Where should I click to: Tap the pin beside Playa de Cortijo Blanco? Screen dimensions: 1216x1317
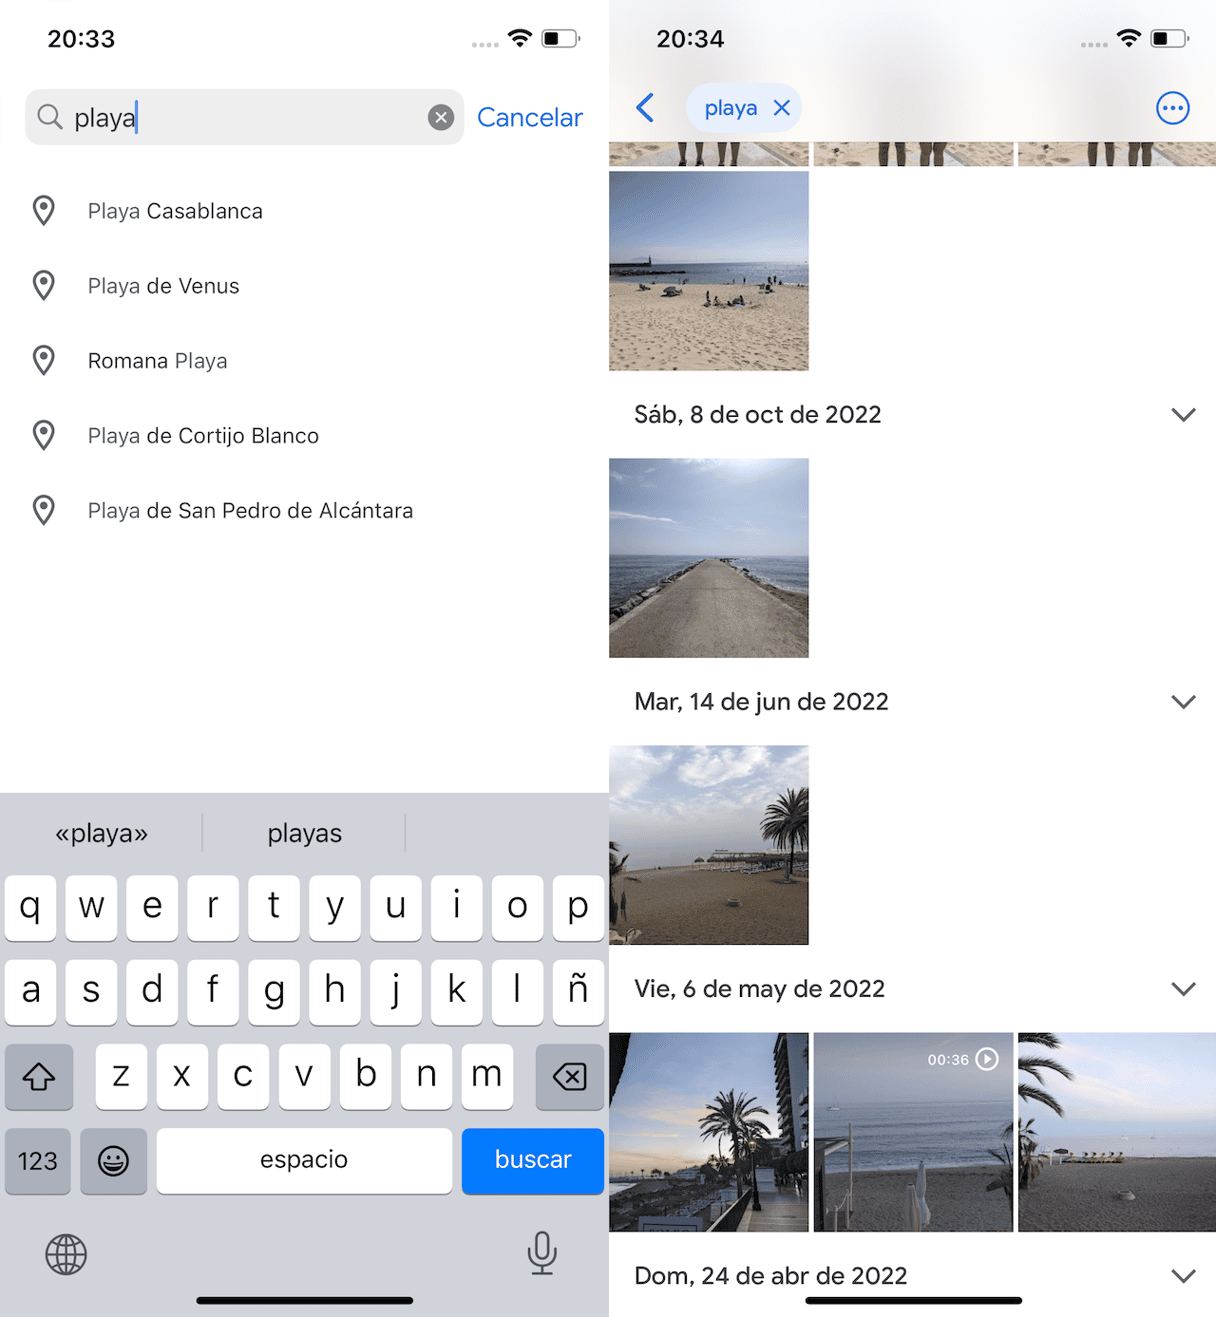(44, 436)
